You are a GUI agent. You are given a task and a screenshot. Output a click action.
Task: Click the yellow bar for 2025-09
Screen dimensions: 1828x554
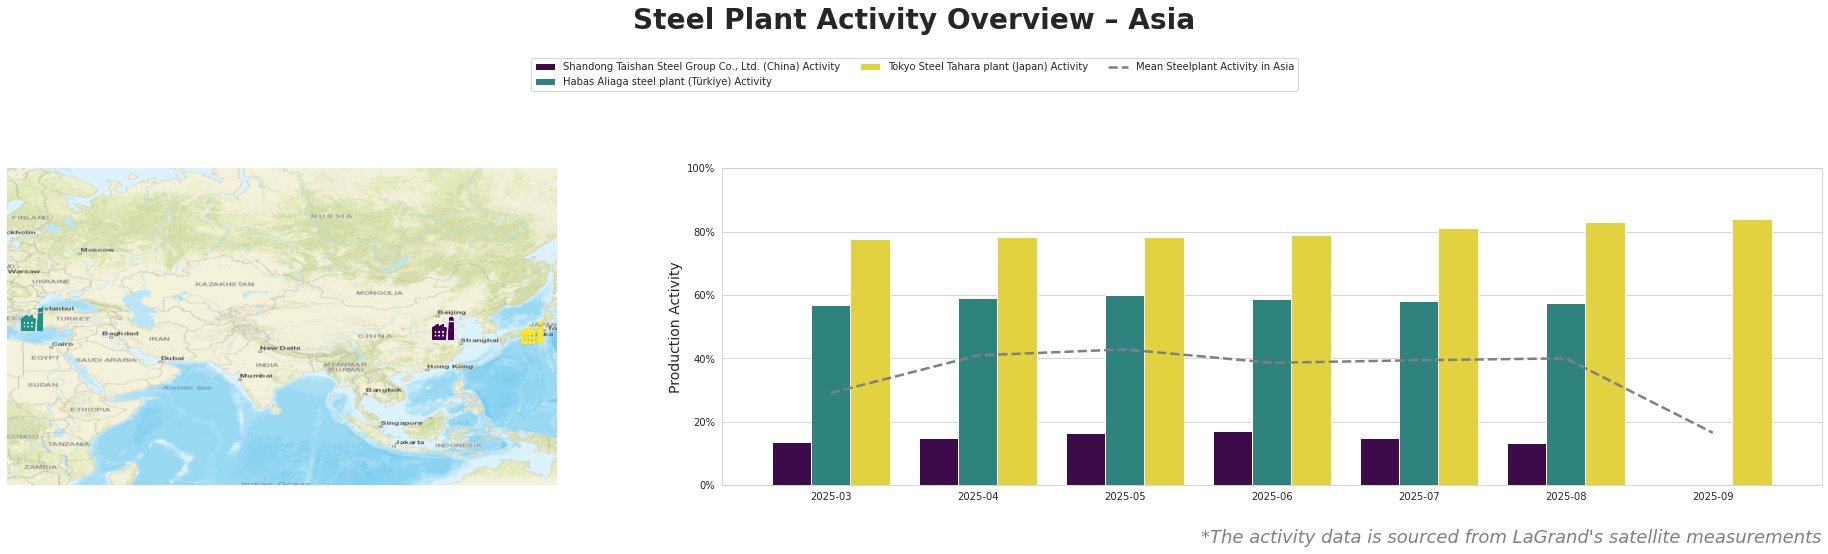pos(1752,352)
